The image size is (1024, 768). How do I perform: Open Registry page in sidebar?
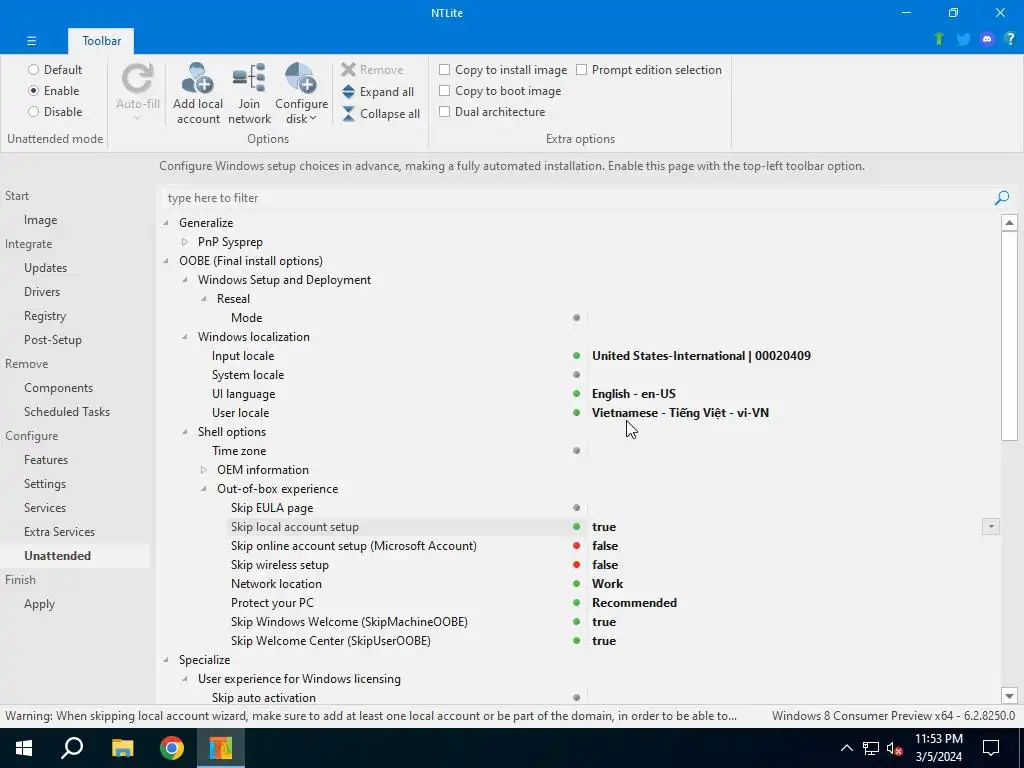click(x=44, y=316)
